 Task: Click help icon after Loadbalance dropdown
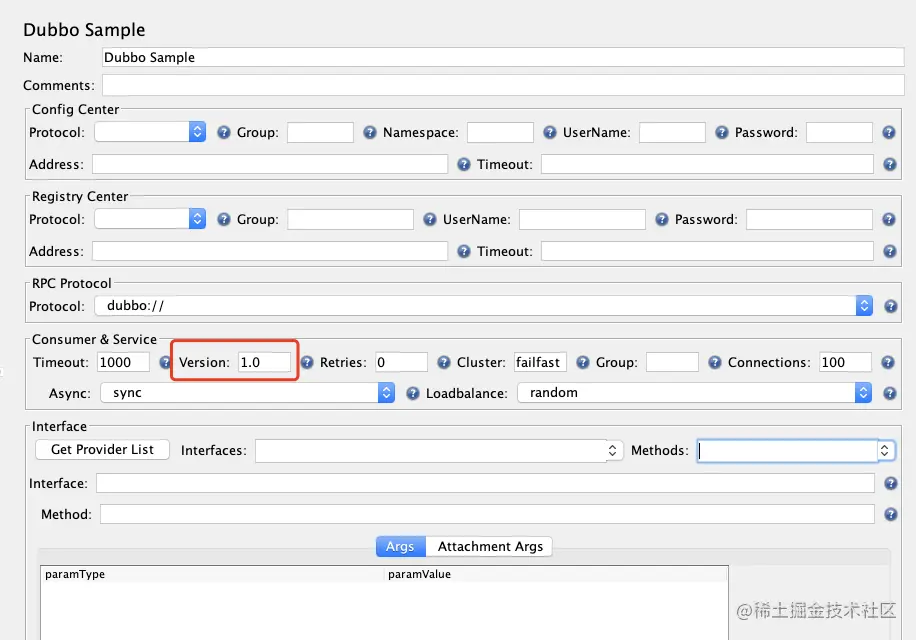[x=890, y=394]
